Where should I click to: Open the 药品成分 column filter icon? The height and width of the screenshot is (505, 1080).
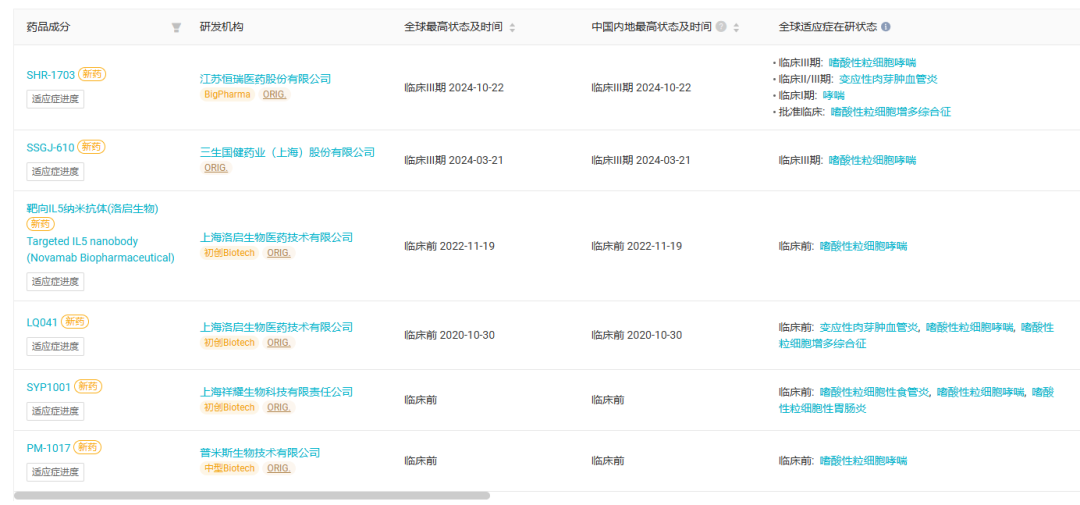pos(176,27)
